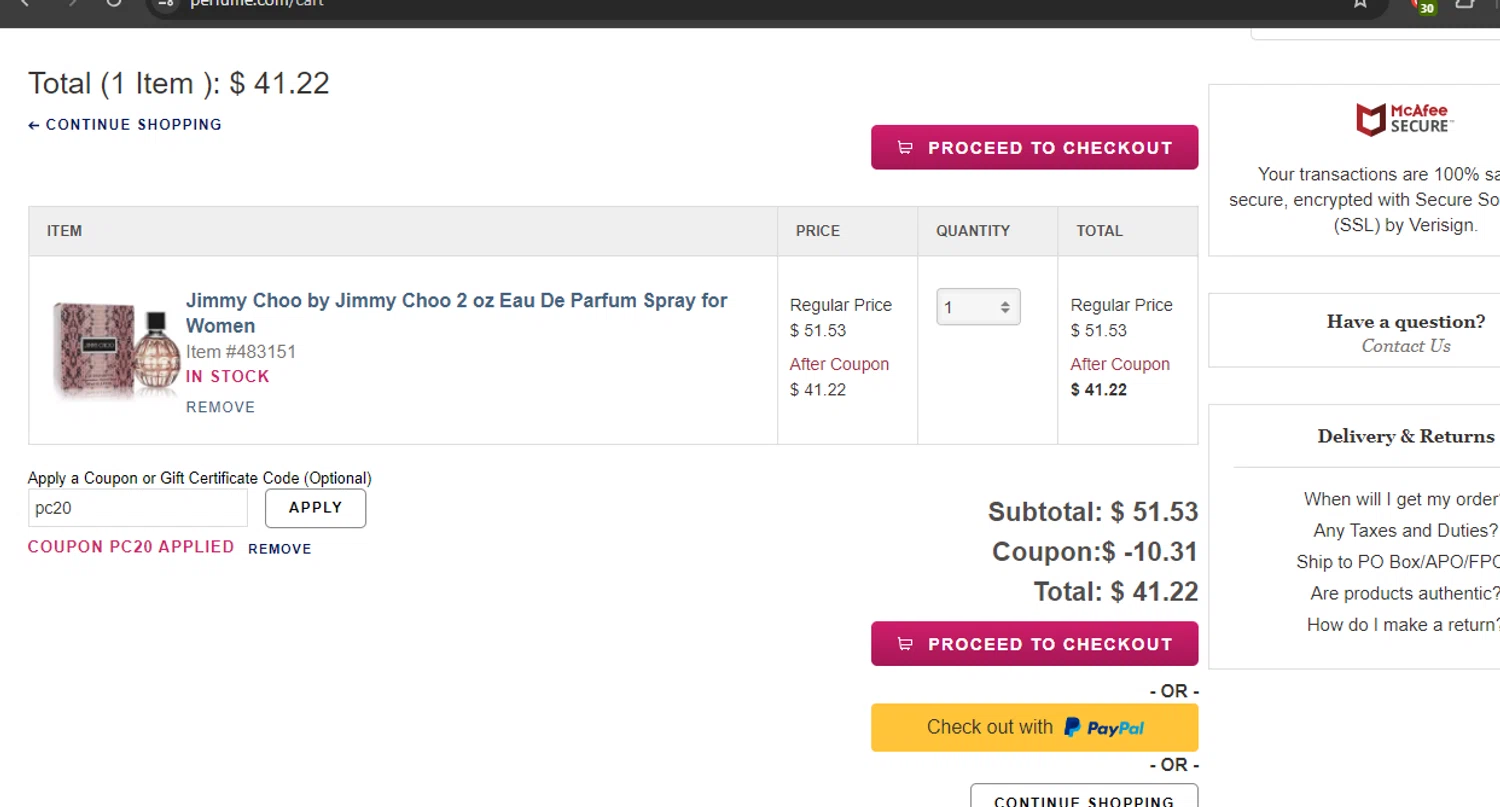Click the cart icon on the Proceed to Checkout button above the item table
The width and height of the screenshot is (1500, 807).
(x=905, y=148)
